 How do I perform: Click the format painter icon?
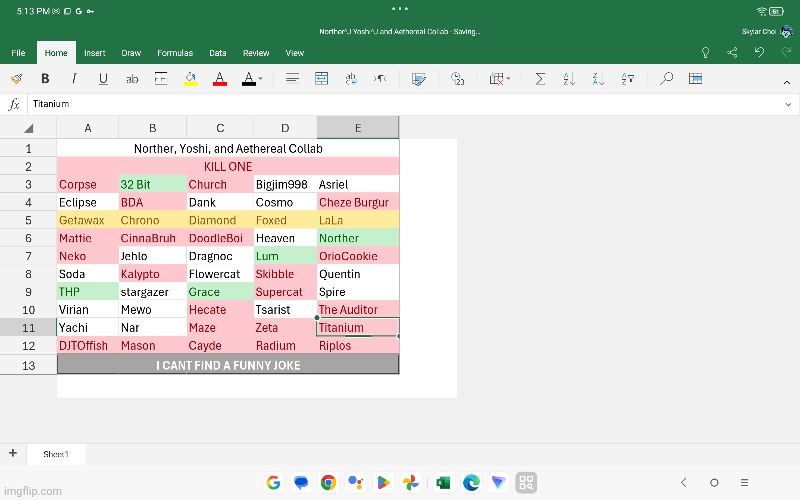(17, 79)
